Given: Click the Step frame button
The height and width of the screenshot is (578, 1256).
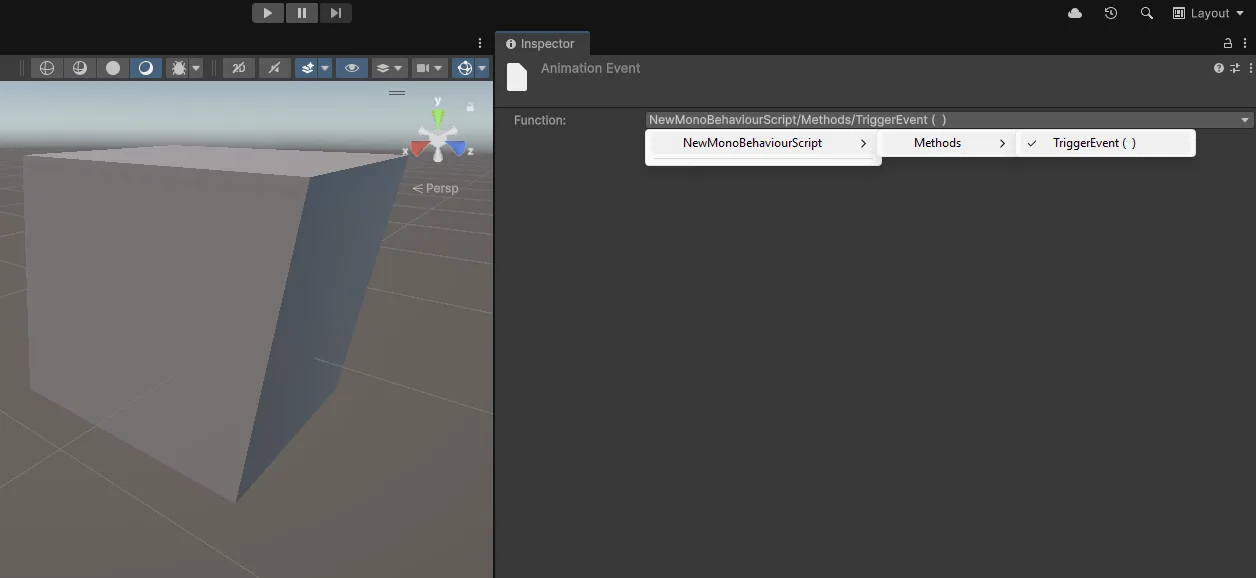Looking at the screenshot, I should point(336,13).
